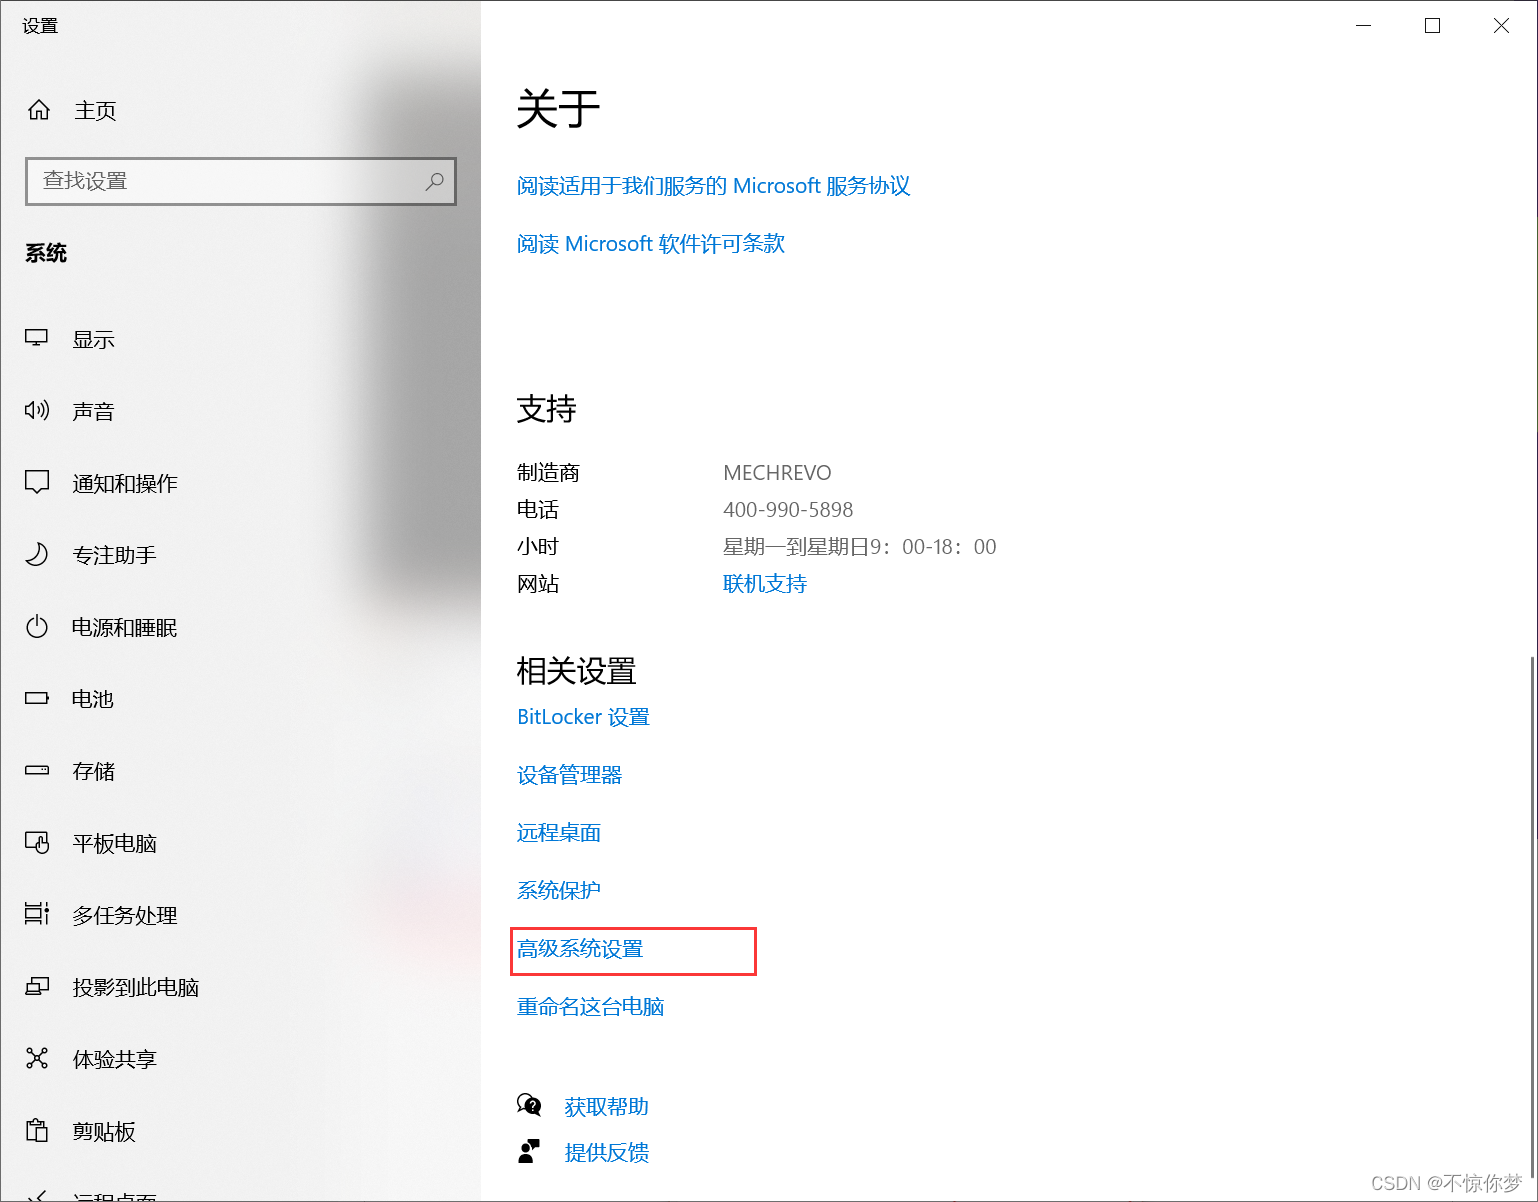Click the phone number 400-990-5898
The image size is (1538, 1202).
tap(788, 510)
